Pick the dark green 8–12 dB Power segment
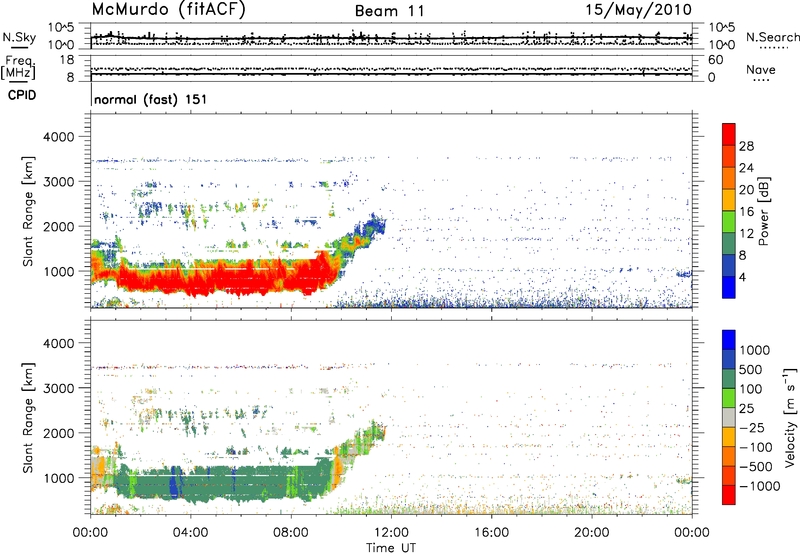The width and height of the screenshot is (800, 554). coord(729,244)
